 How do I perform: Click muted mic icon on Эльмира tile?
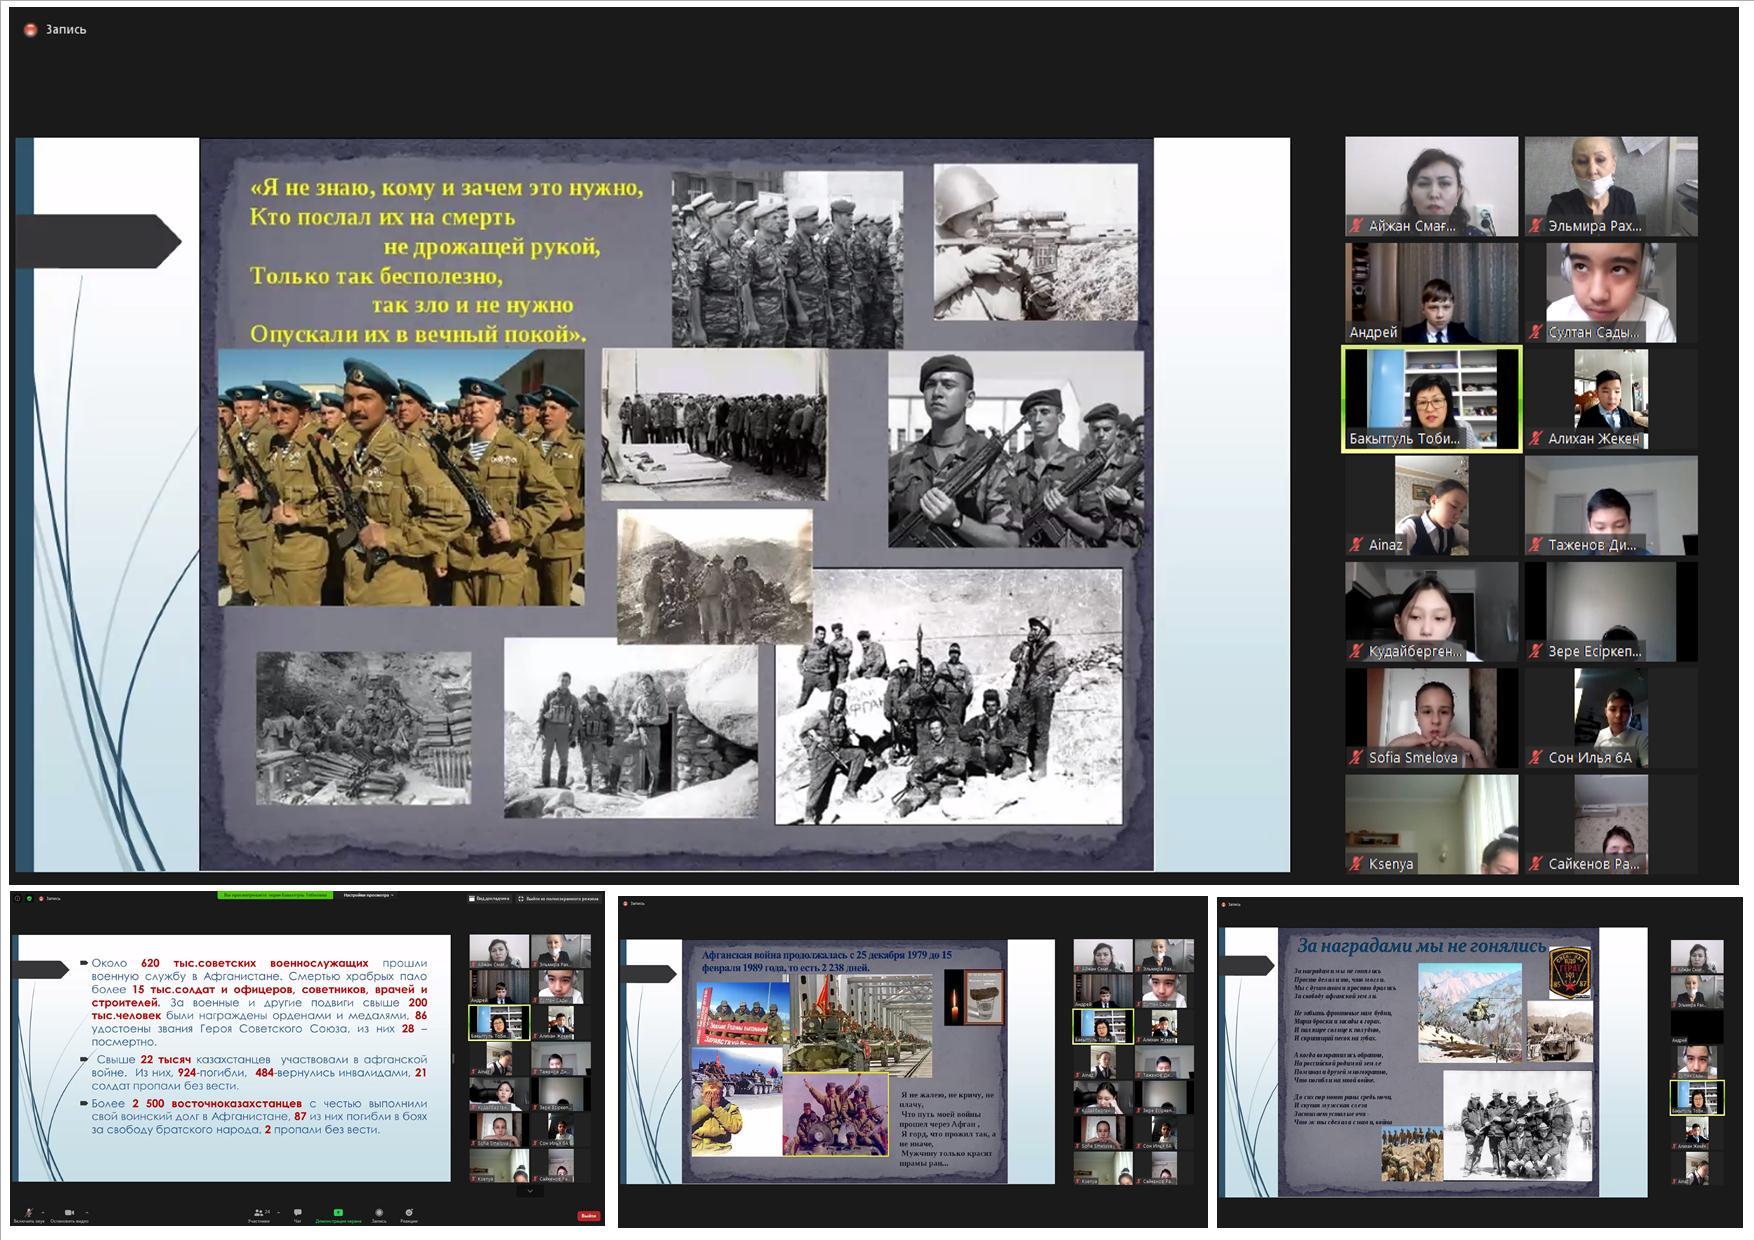[x=1537, y=226]
